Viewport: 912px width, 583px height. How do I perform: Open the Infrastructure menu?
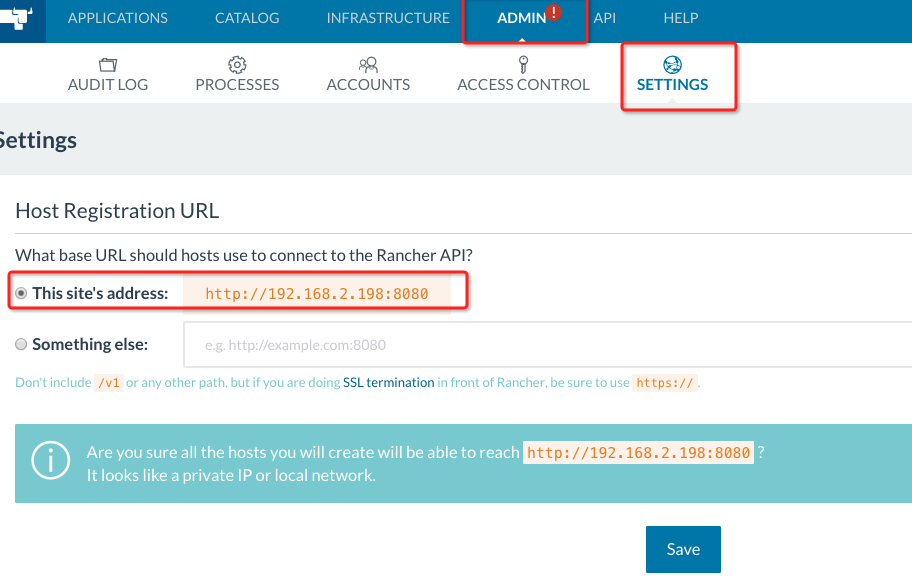tap(388, 18)
